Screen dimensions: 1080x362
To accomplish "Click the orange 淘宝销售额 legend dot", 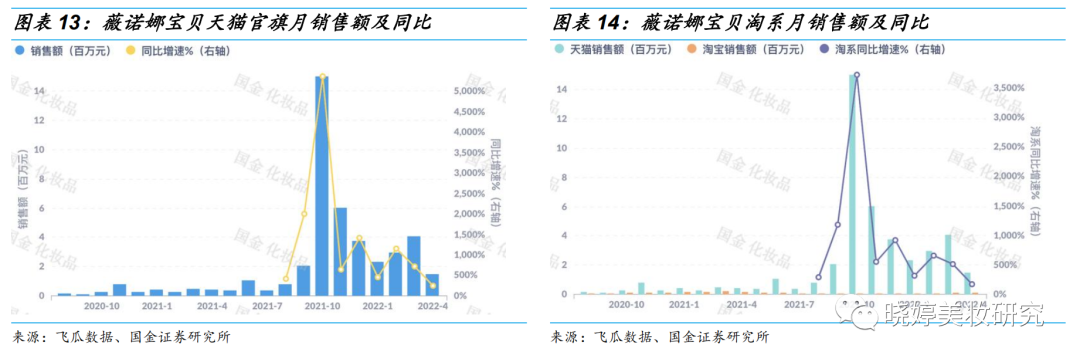I will 692,50.
